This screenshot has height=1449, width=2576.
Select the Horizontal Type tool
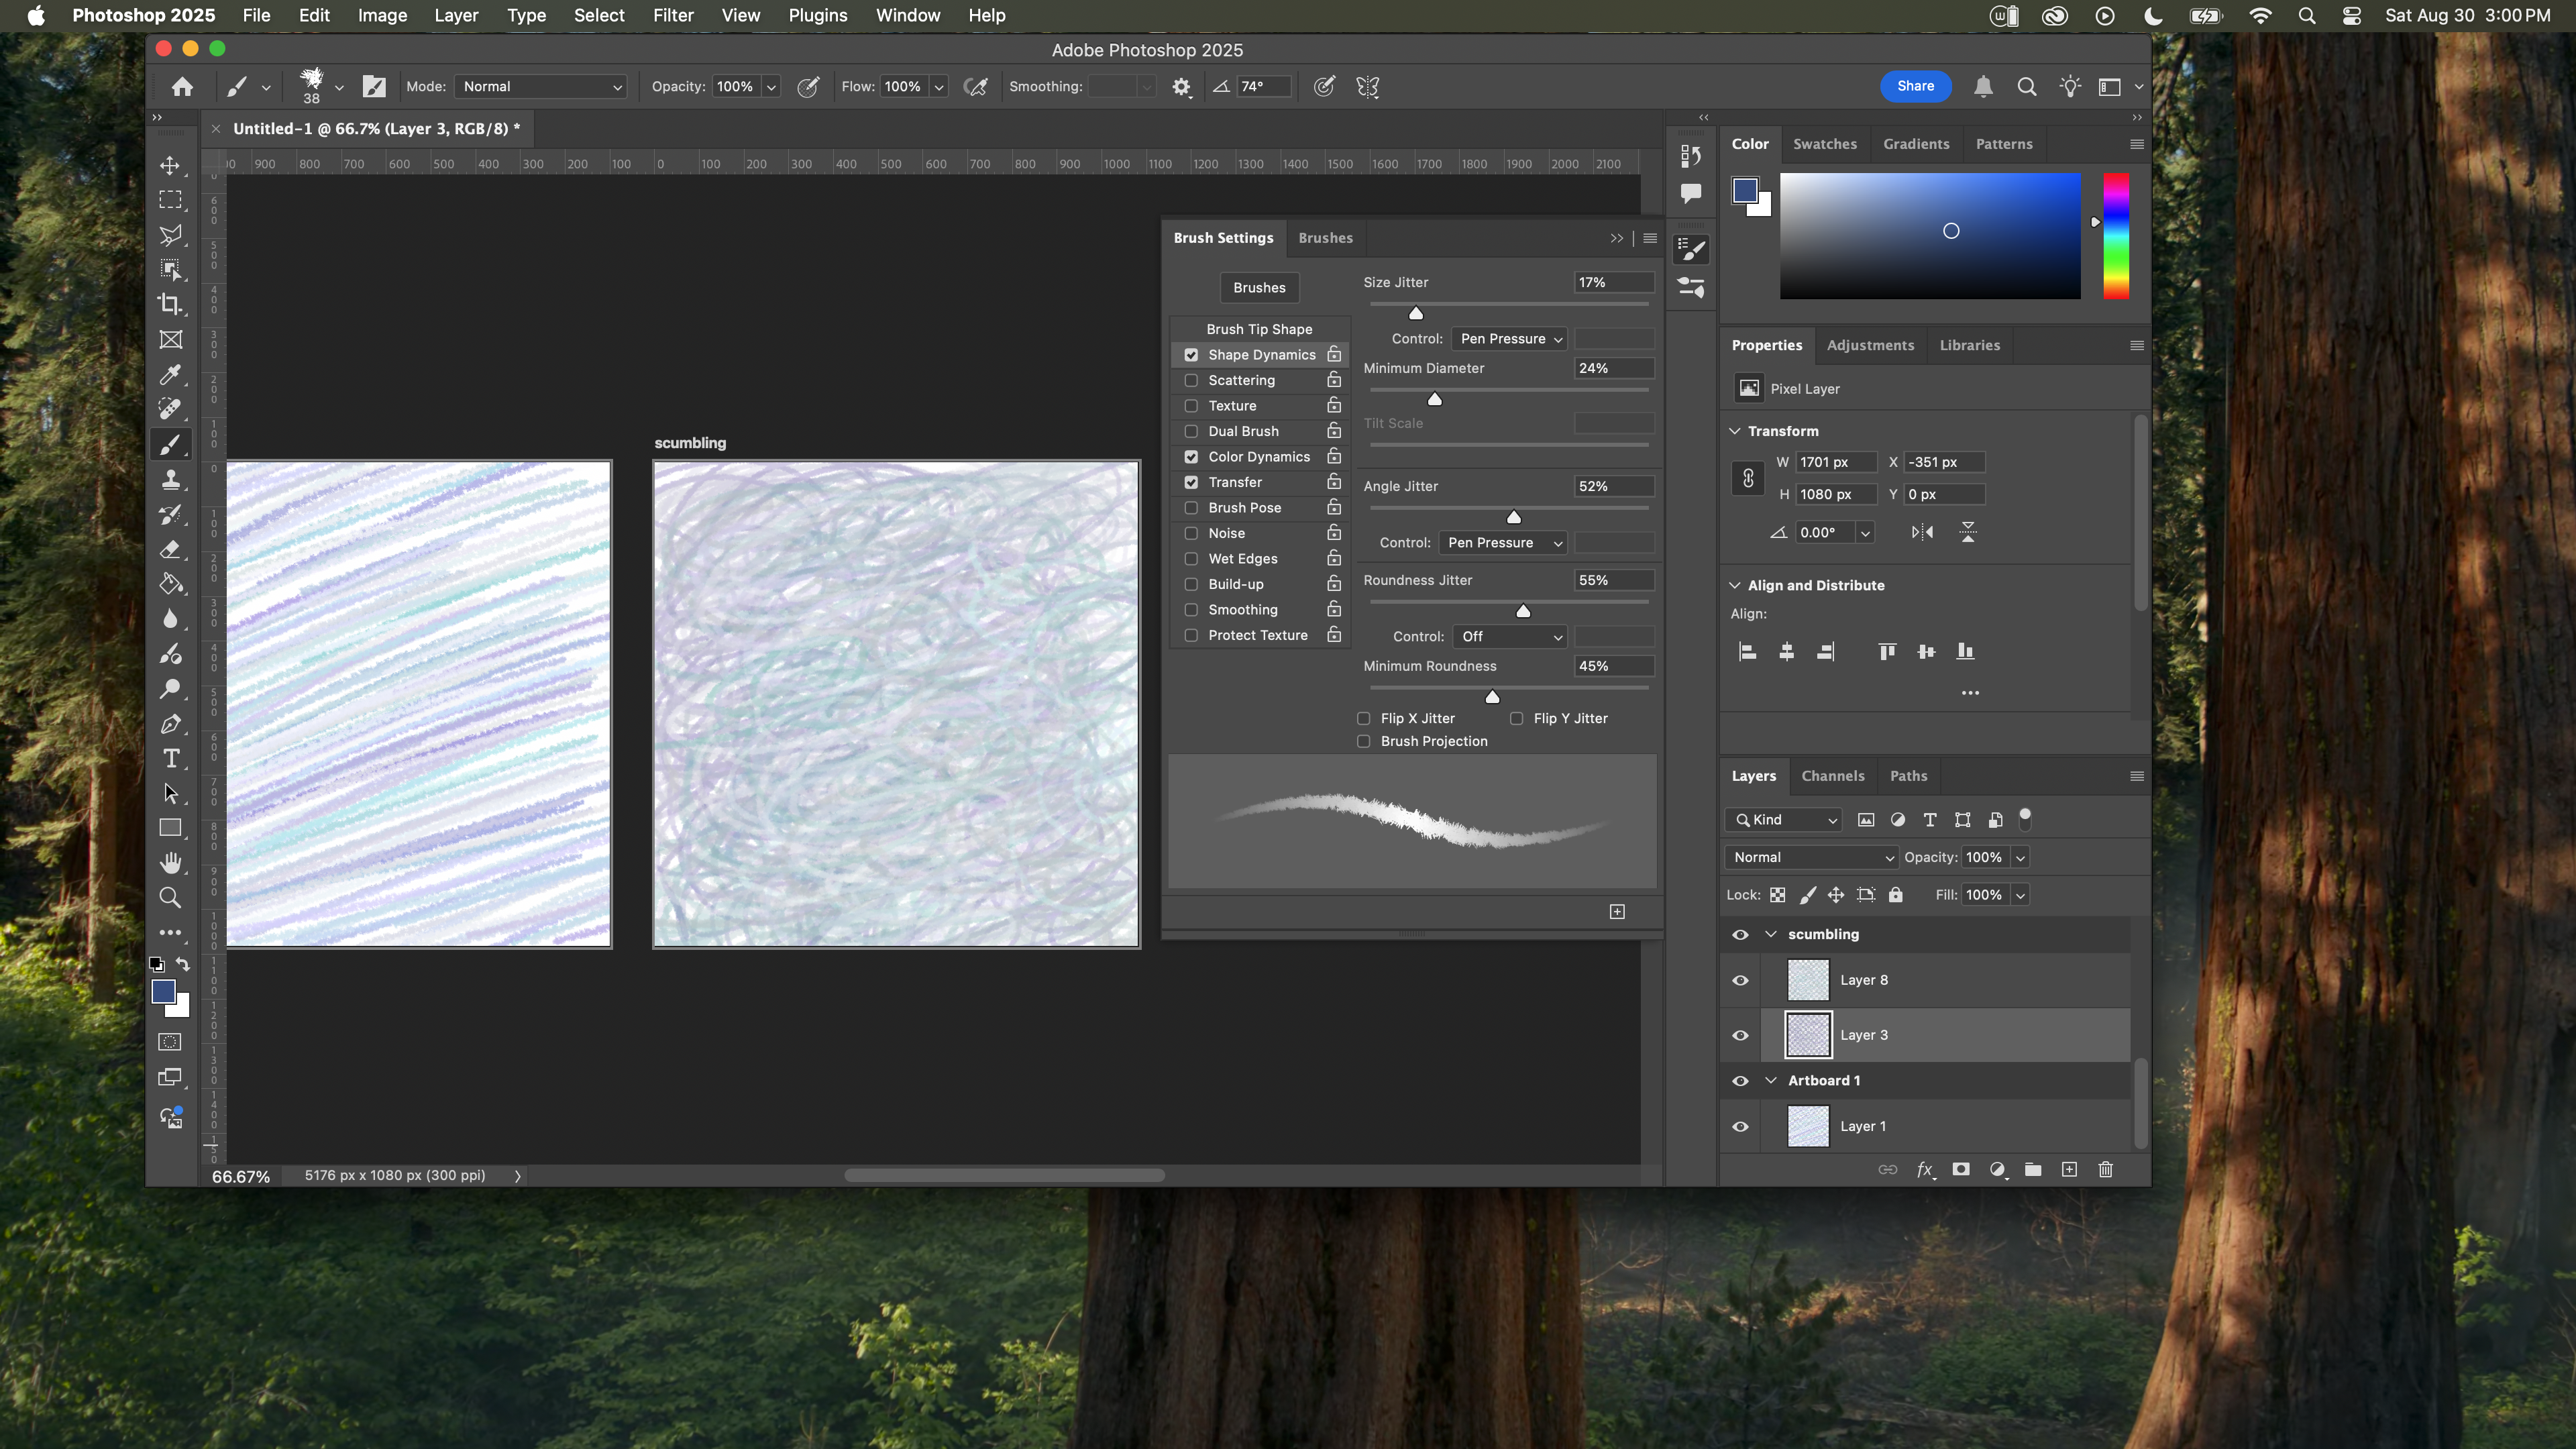pos(171,758)
